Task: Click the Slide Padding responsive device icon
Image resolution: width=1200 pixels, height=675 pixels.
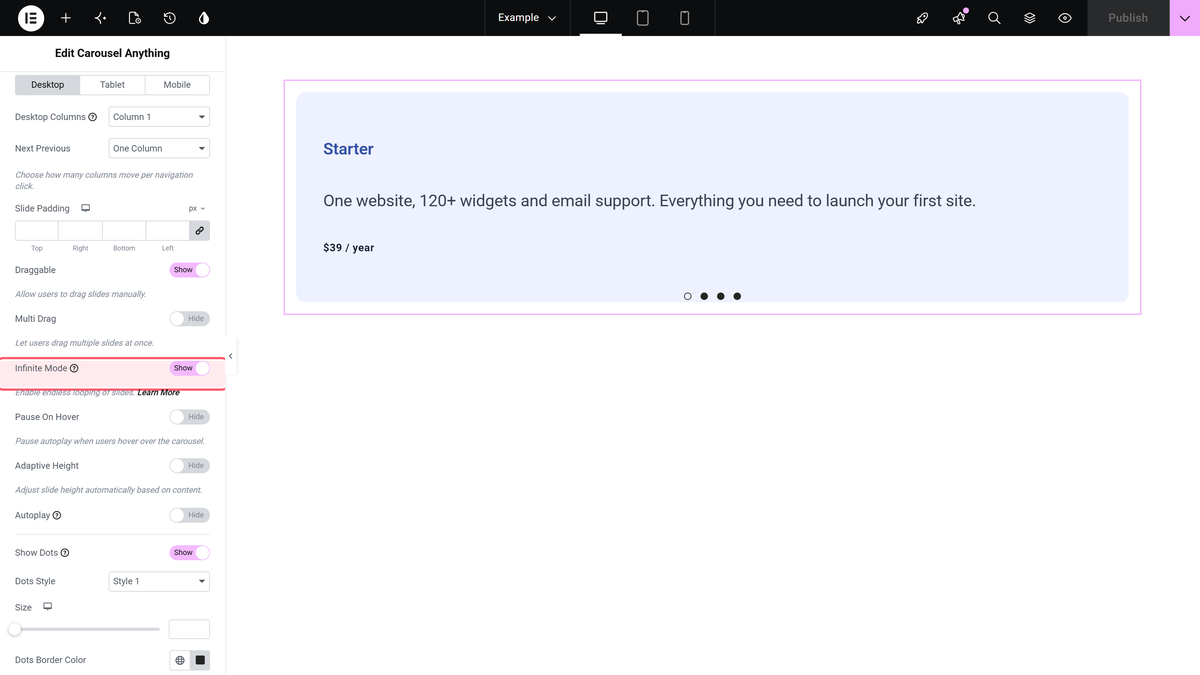Action: pos(86,208)
